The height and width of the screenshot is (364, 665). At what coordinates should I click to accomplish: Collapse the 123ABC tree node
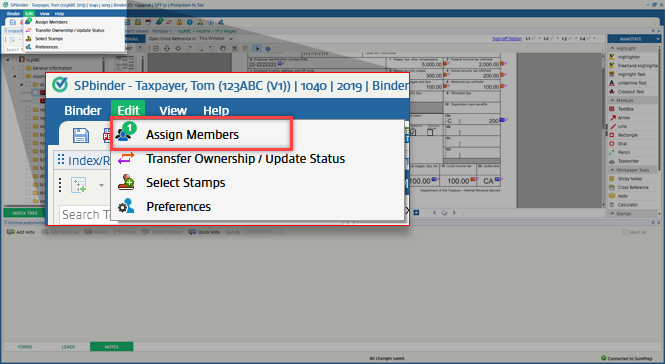click(x=7, y=60)
